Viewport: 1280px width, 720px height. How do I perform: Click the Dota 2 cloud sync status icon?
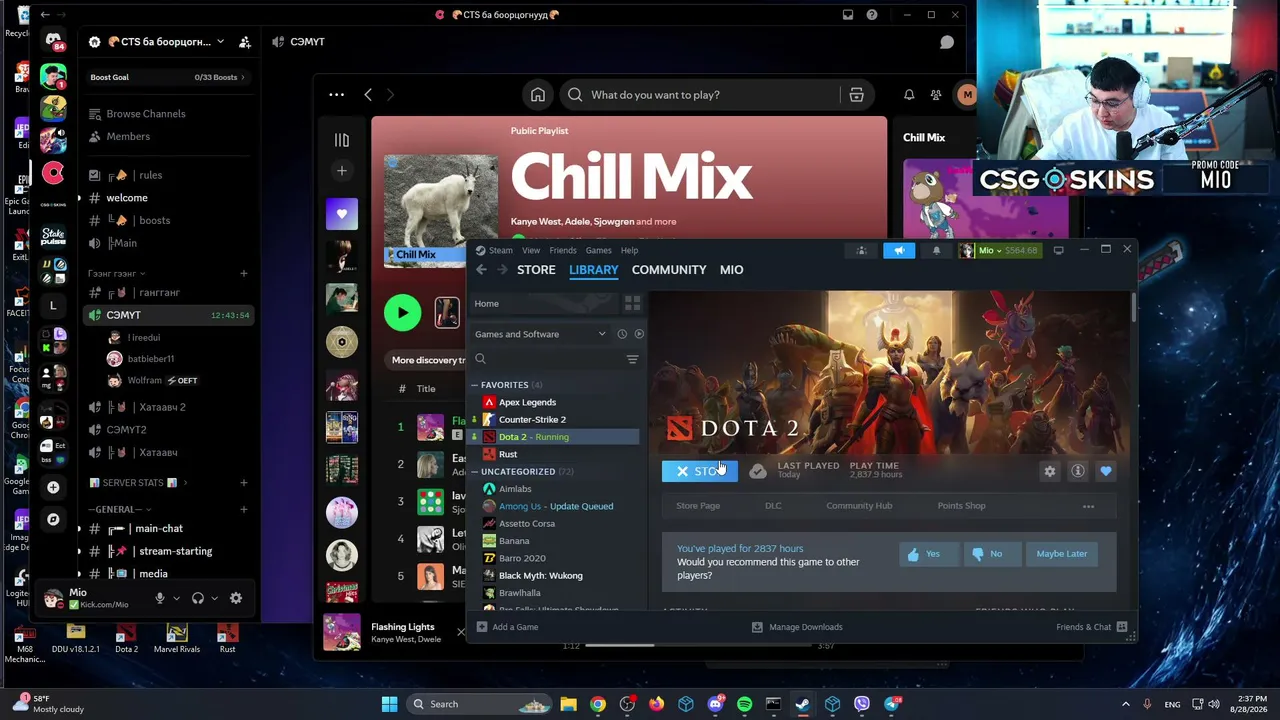pos(758,471)
